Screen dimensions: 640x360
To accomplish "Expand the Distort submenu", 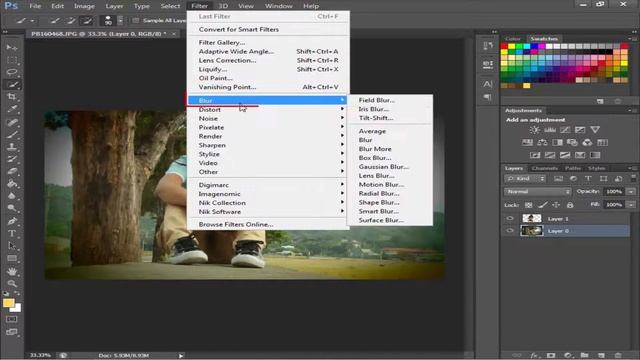I will coord(267,109).
